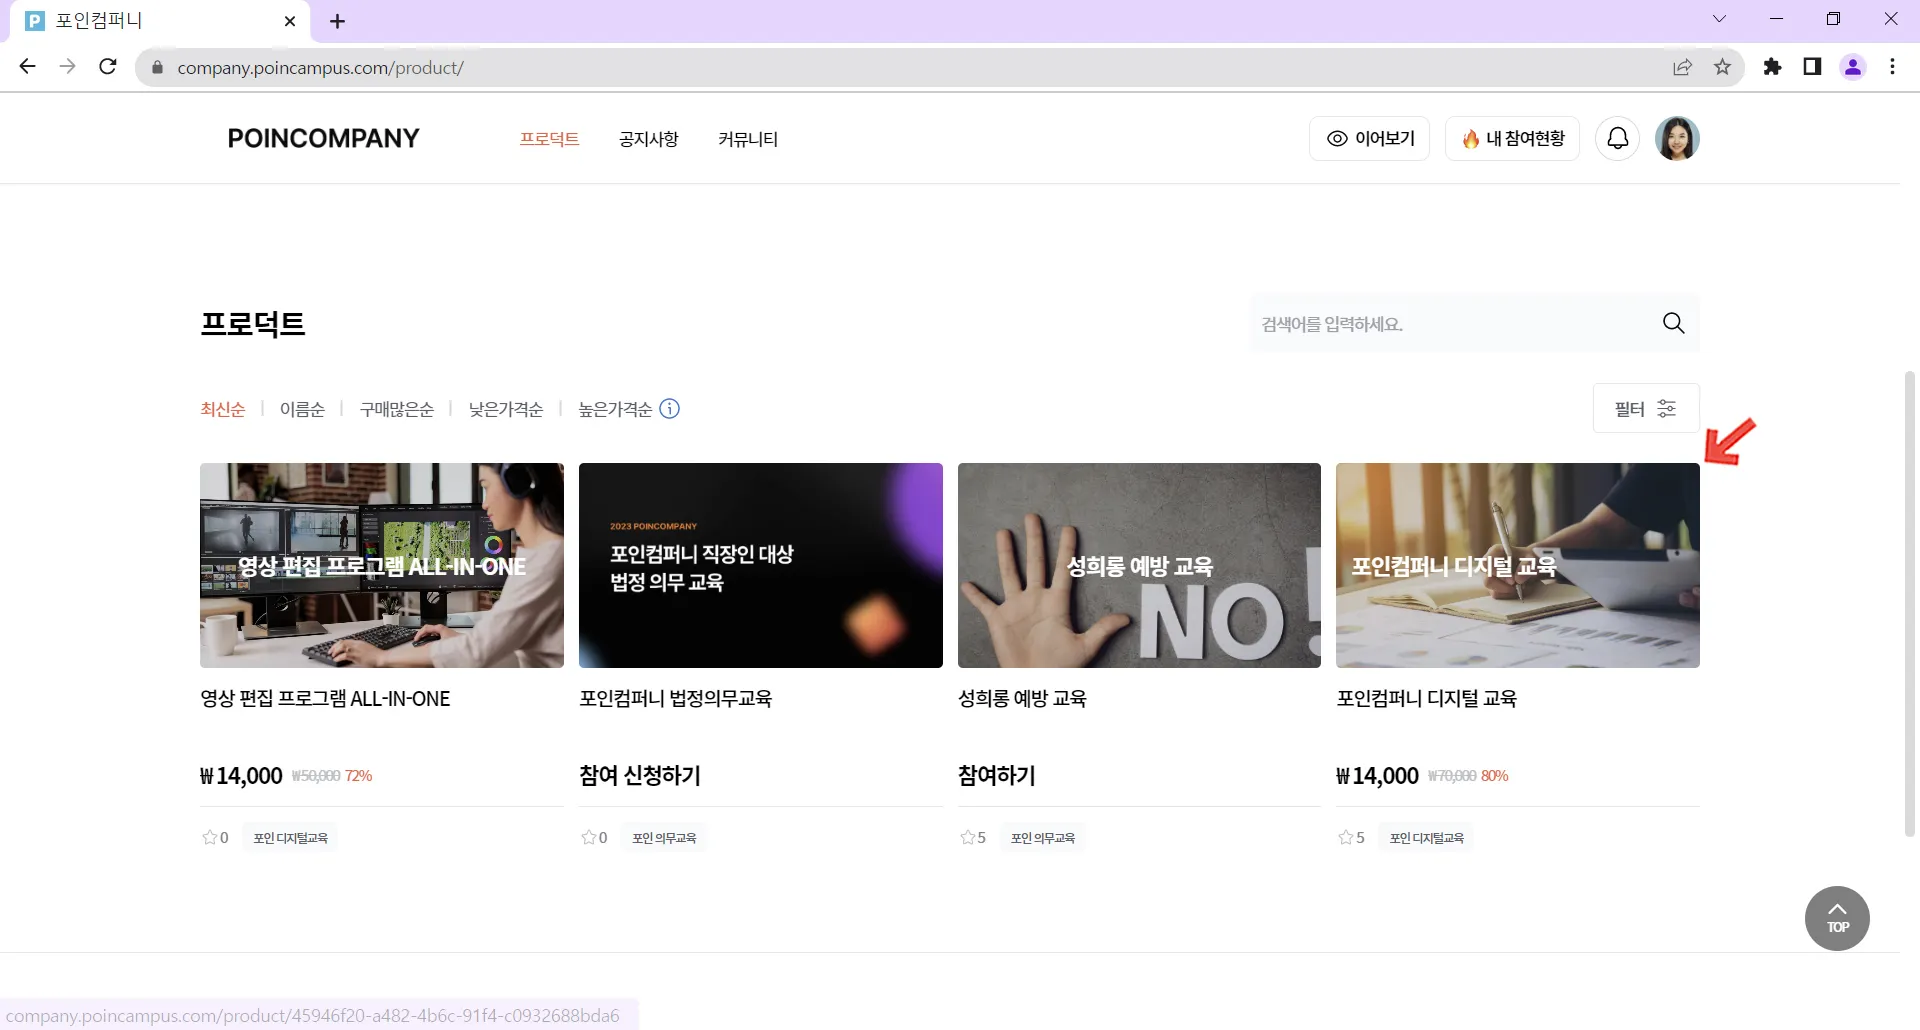Viewport: 1920px width, 1030px height.
Task: Click star rating of 영상 편집 프로그램
Action: [215, 837]
